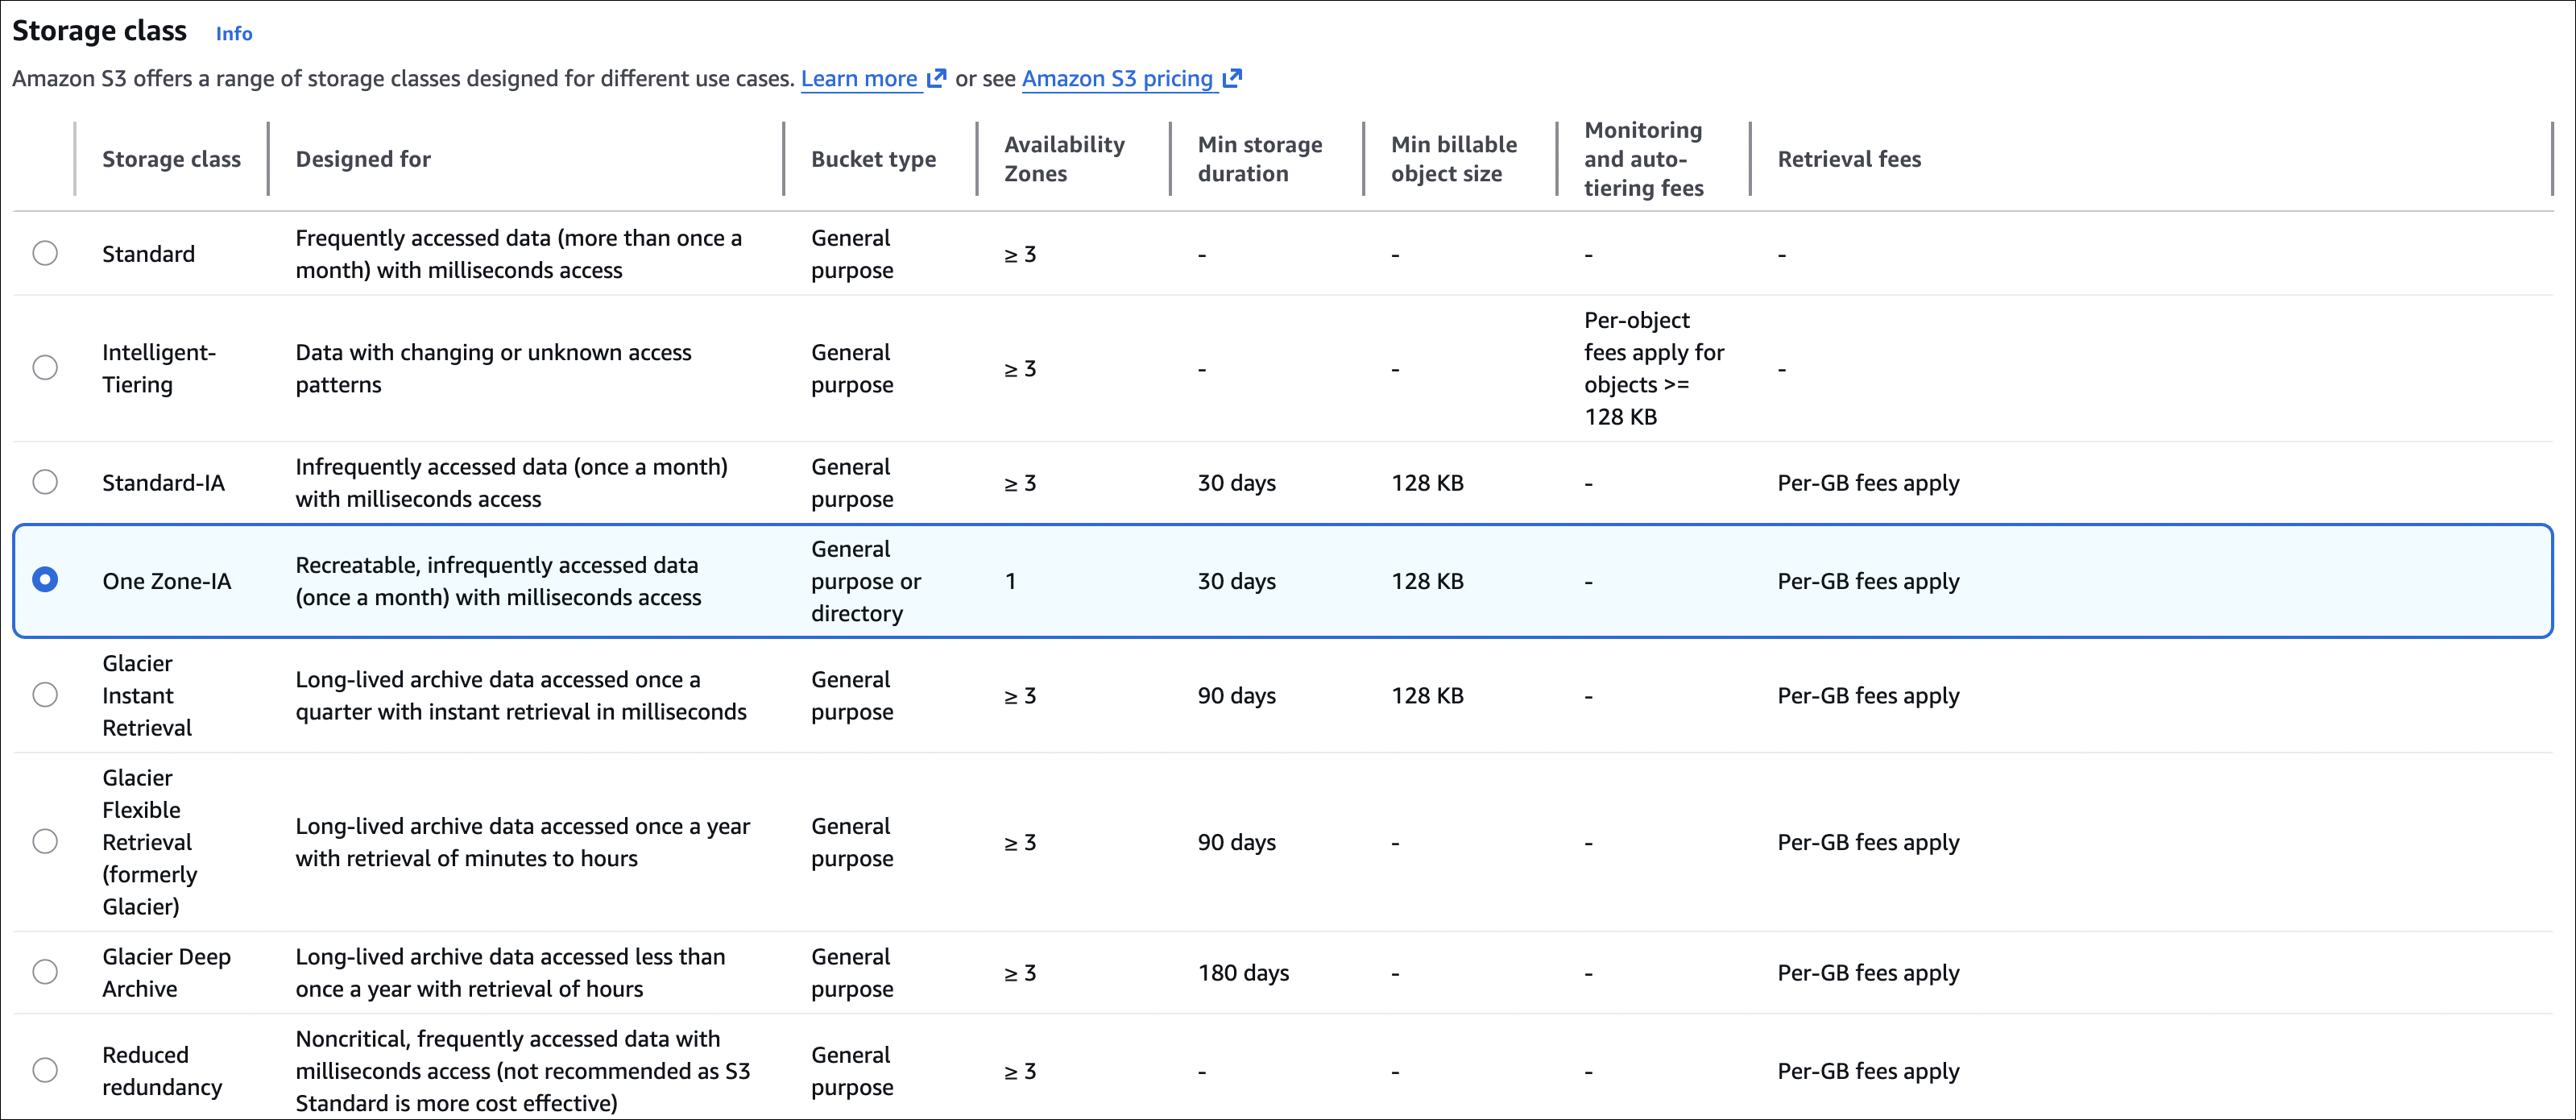Select the Standard-IA radio button
The width and height of the screenshot is (2576, 1120).
pos(45,482)
